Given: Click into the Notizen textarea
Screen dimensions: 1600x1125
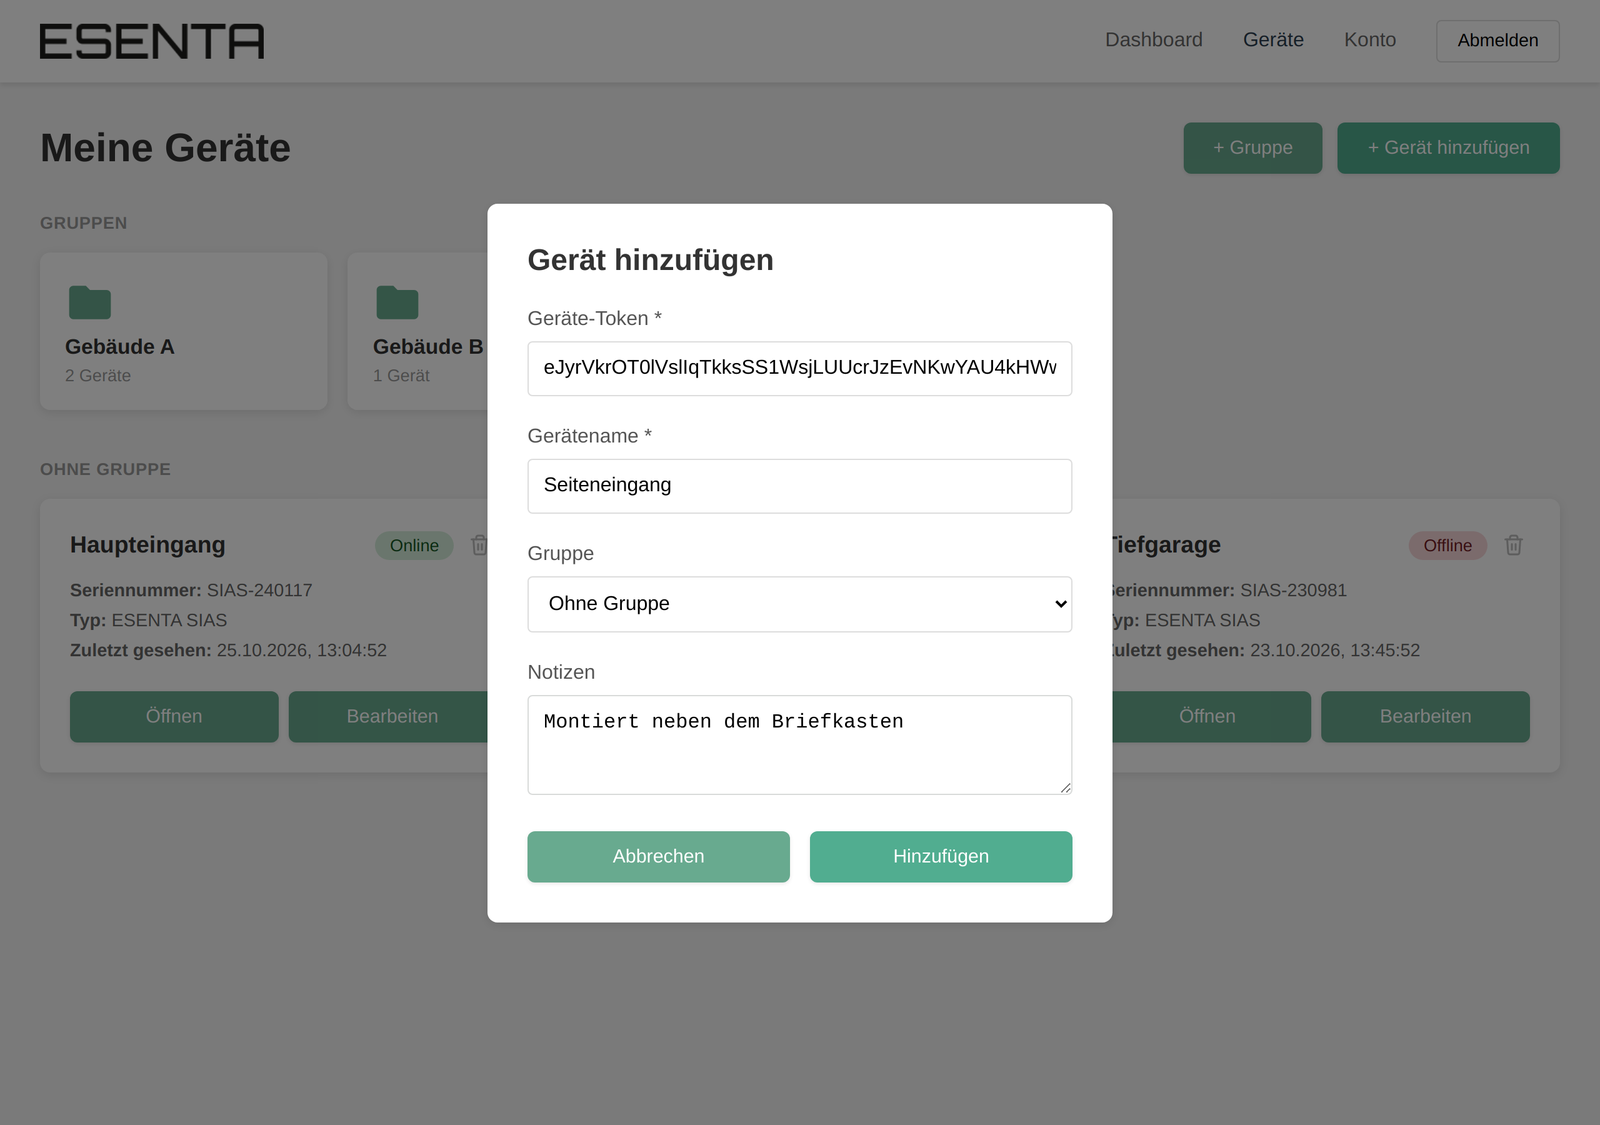Looking at the screenshot, I should tap(800, 745).
